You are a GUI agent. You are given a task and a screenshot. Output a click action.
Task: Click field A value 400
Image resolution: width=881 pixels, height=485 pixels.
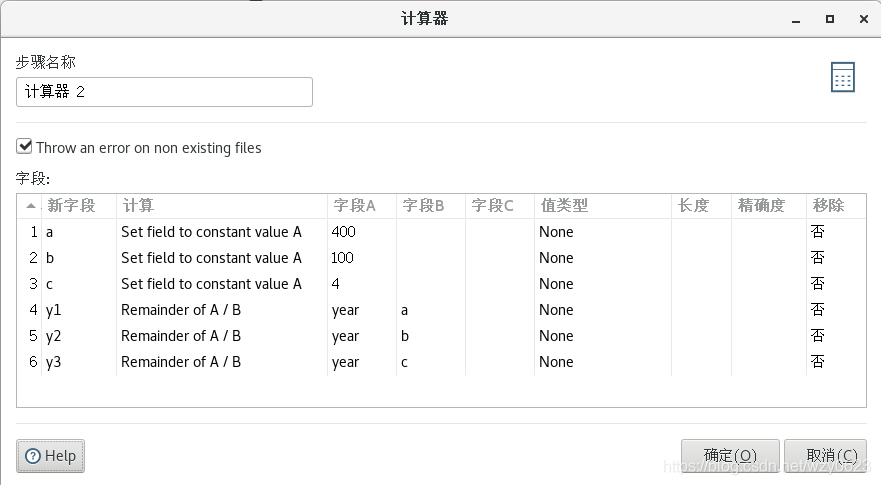click(343, 232)
